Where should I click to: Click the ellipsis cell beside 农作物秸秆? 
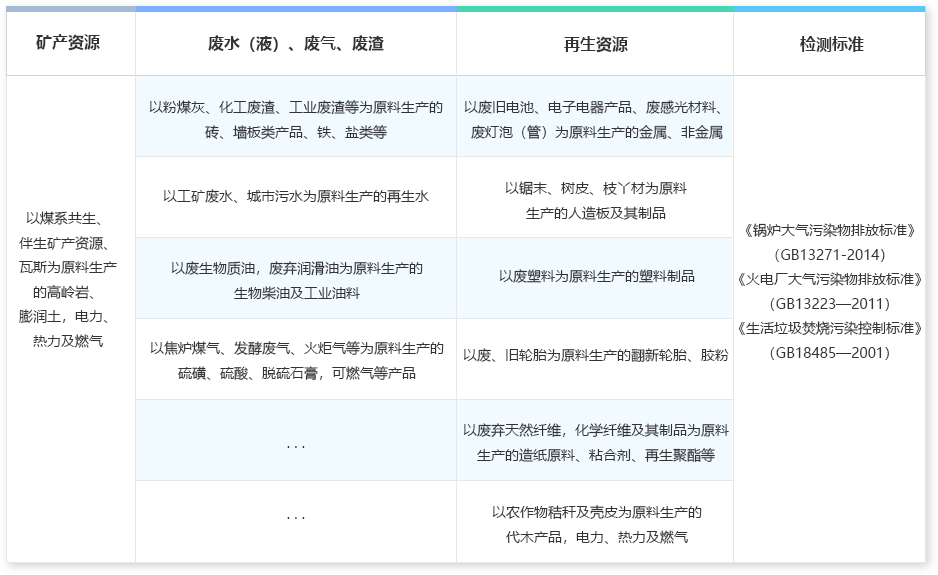(x=296, y=522)
